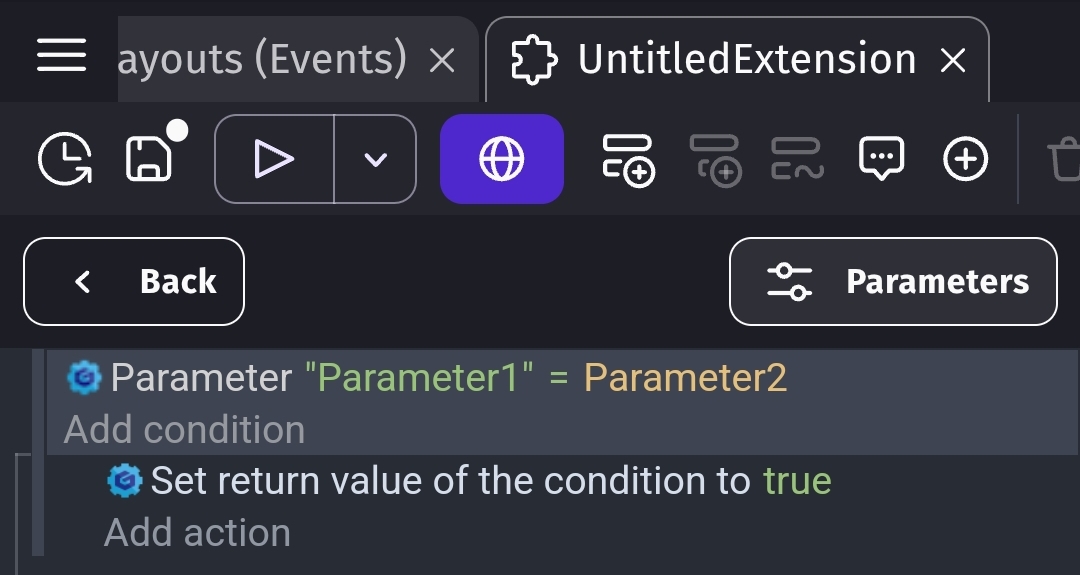Screen dimensions: 1080x575
Task: Save the project with floppy icon
Action: [x=149, y=159]
